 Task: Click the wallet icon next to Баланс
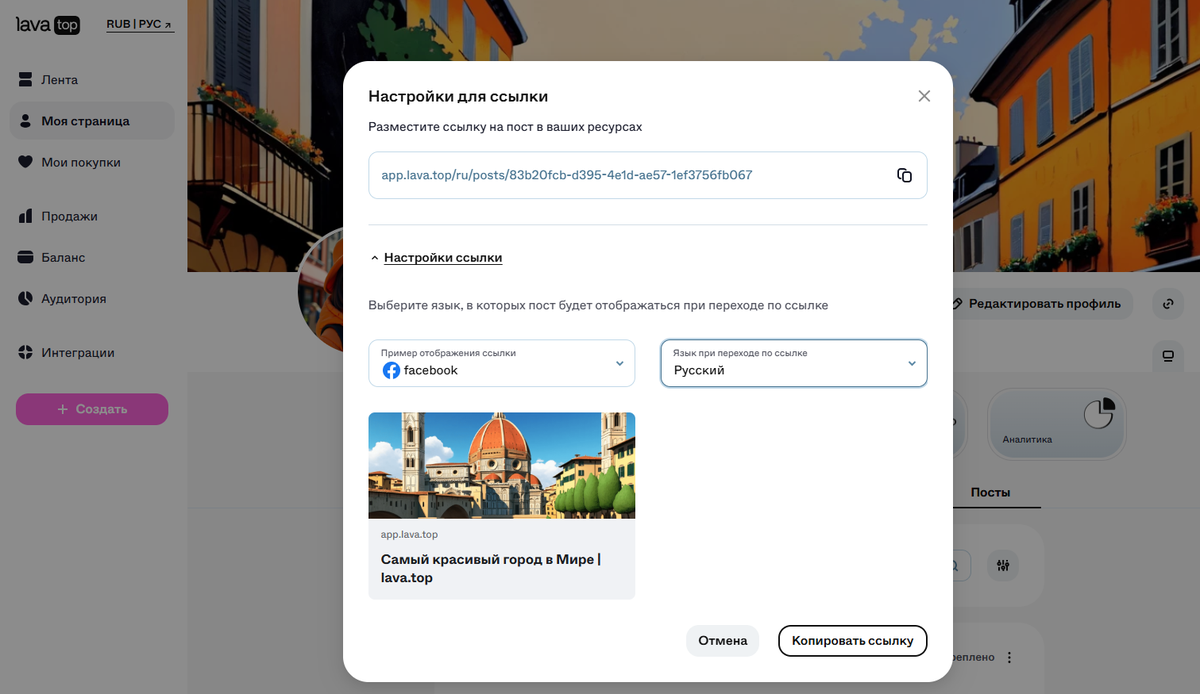(25, 257)
